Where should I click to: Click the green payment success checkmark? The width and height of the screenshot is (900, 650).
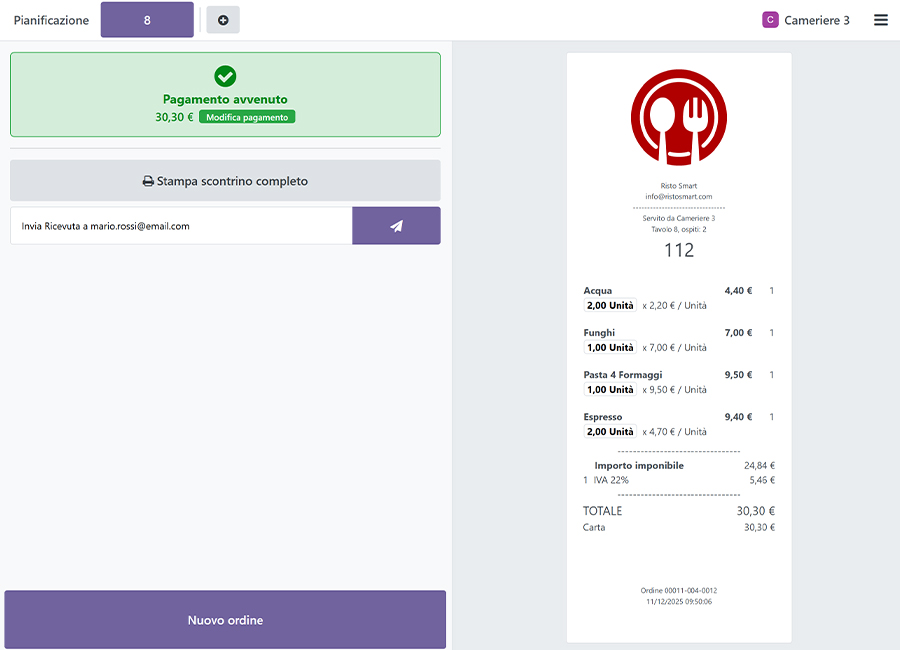[225, 76]
